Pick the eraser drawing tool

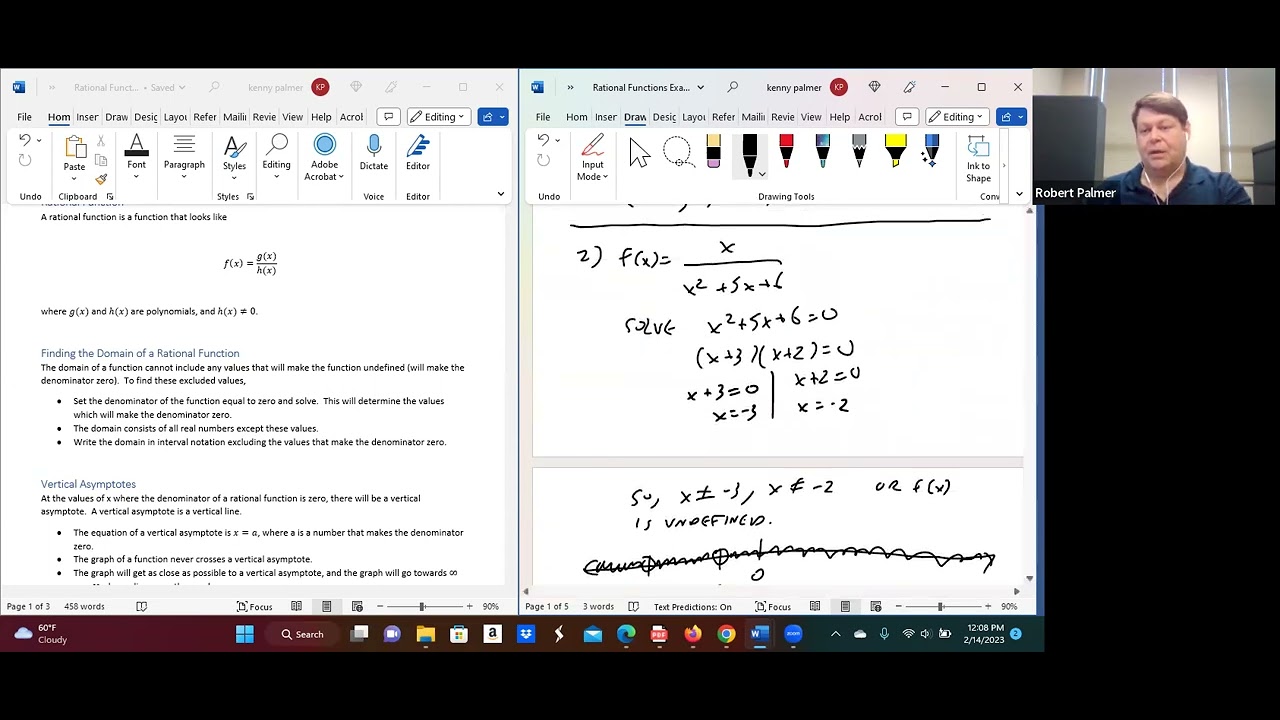point(713,152)
